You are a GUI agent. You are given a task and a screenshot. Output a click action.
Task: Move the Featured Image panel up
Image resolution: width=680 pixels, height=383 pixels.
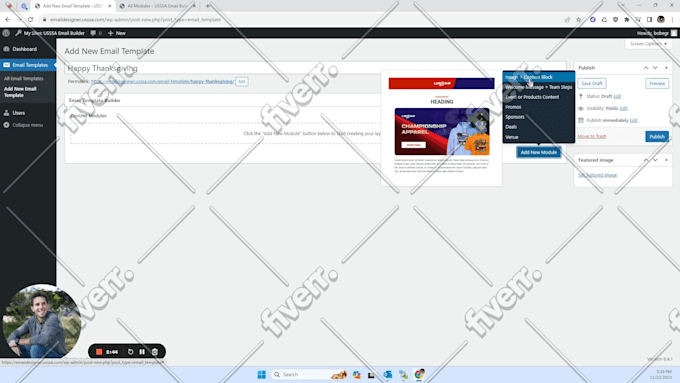coord(646,160)
